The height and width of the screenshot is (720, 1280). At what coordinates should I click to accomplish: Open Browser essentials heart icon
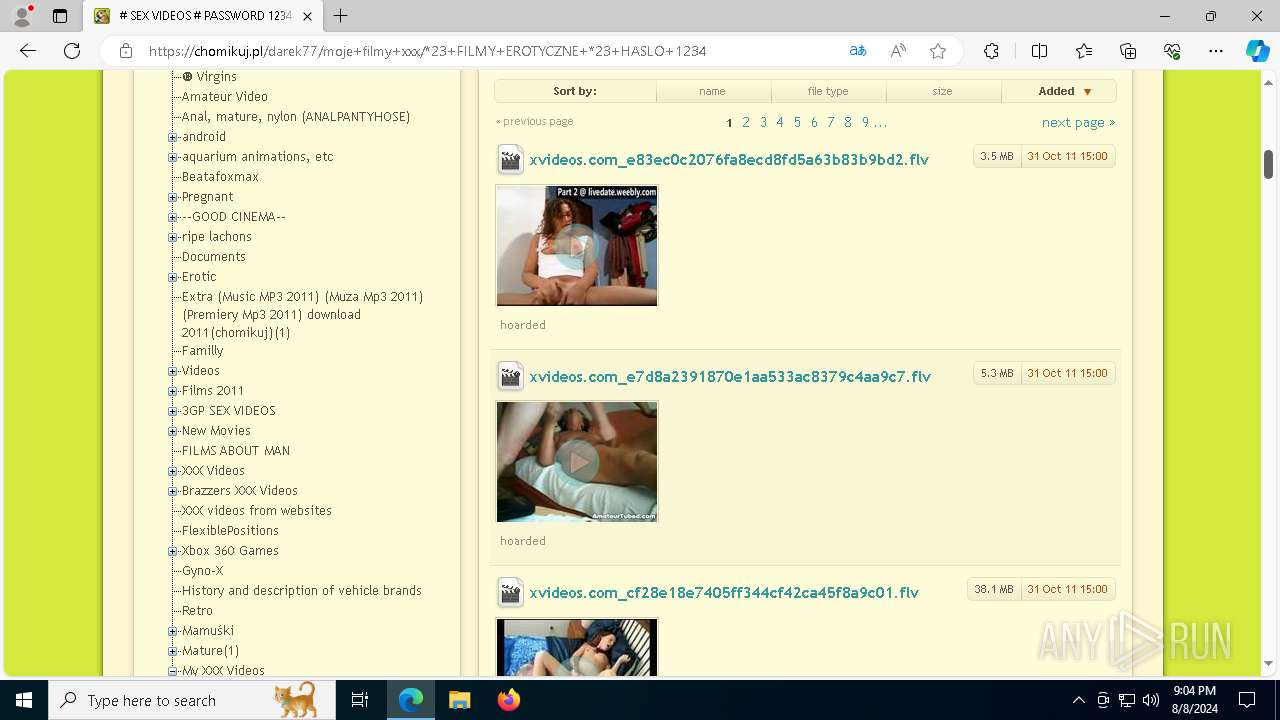coord(1172,51)
